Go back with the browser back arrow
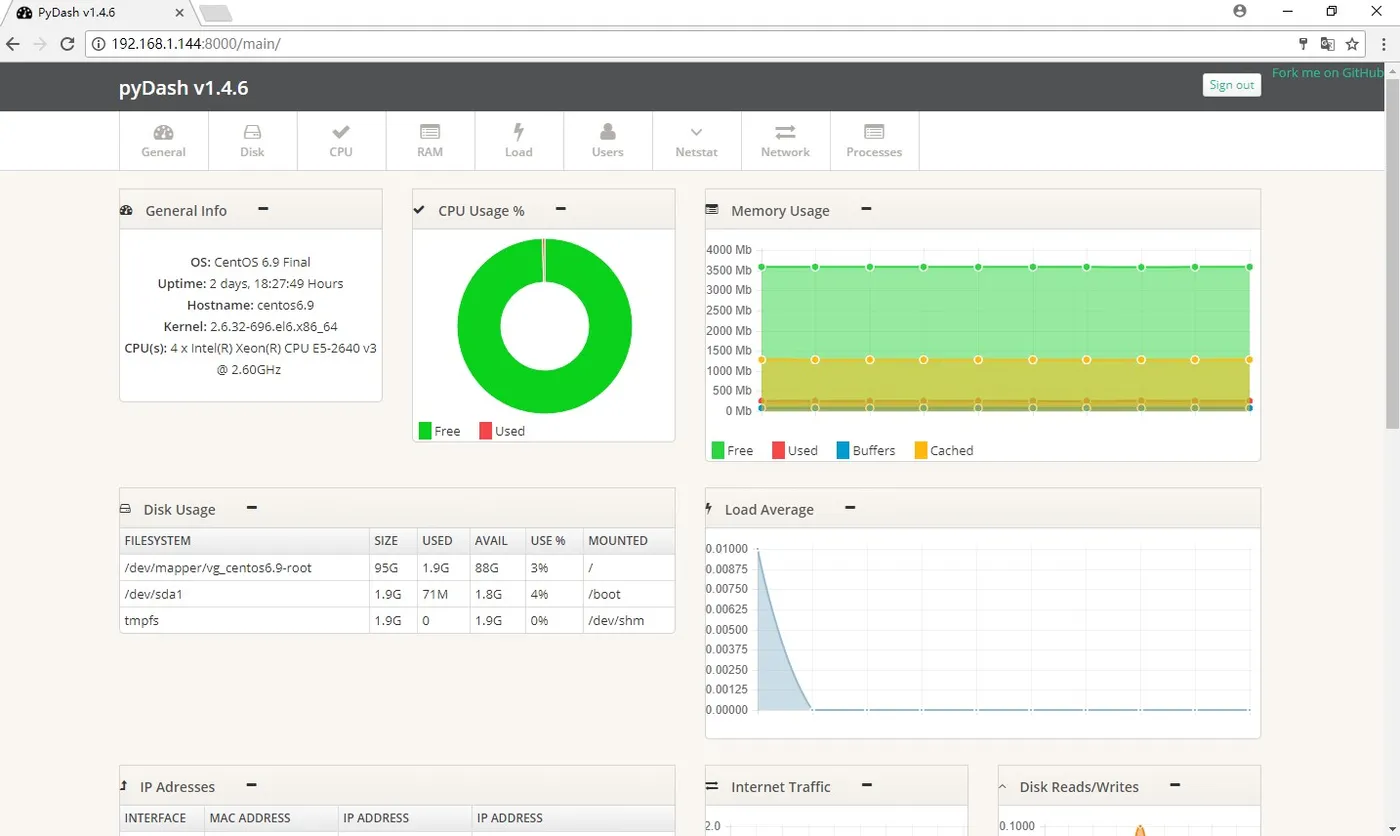The width and height of the screenshot is (1400, 836). point(13,44)
